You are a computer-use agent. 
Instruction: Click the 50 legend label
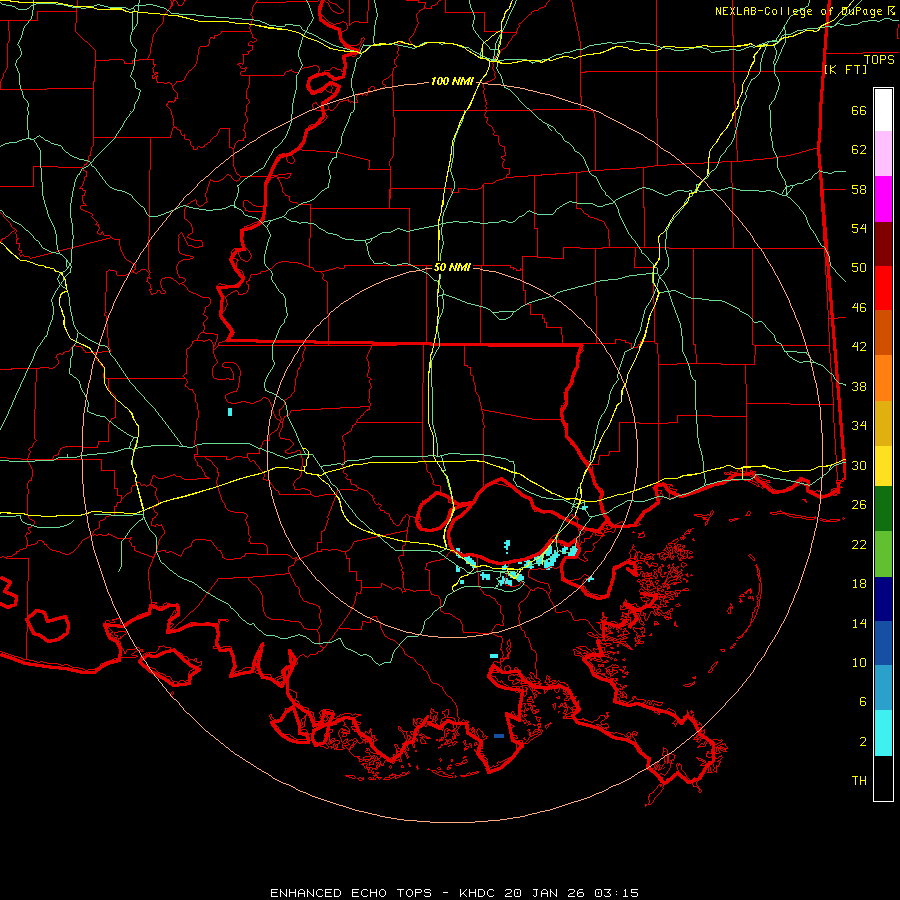pyautogui.click(x=859, y=267)
